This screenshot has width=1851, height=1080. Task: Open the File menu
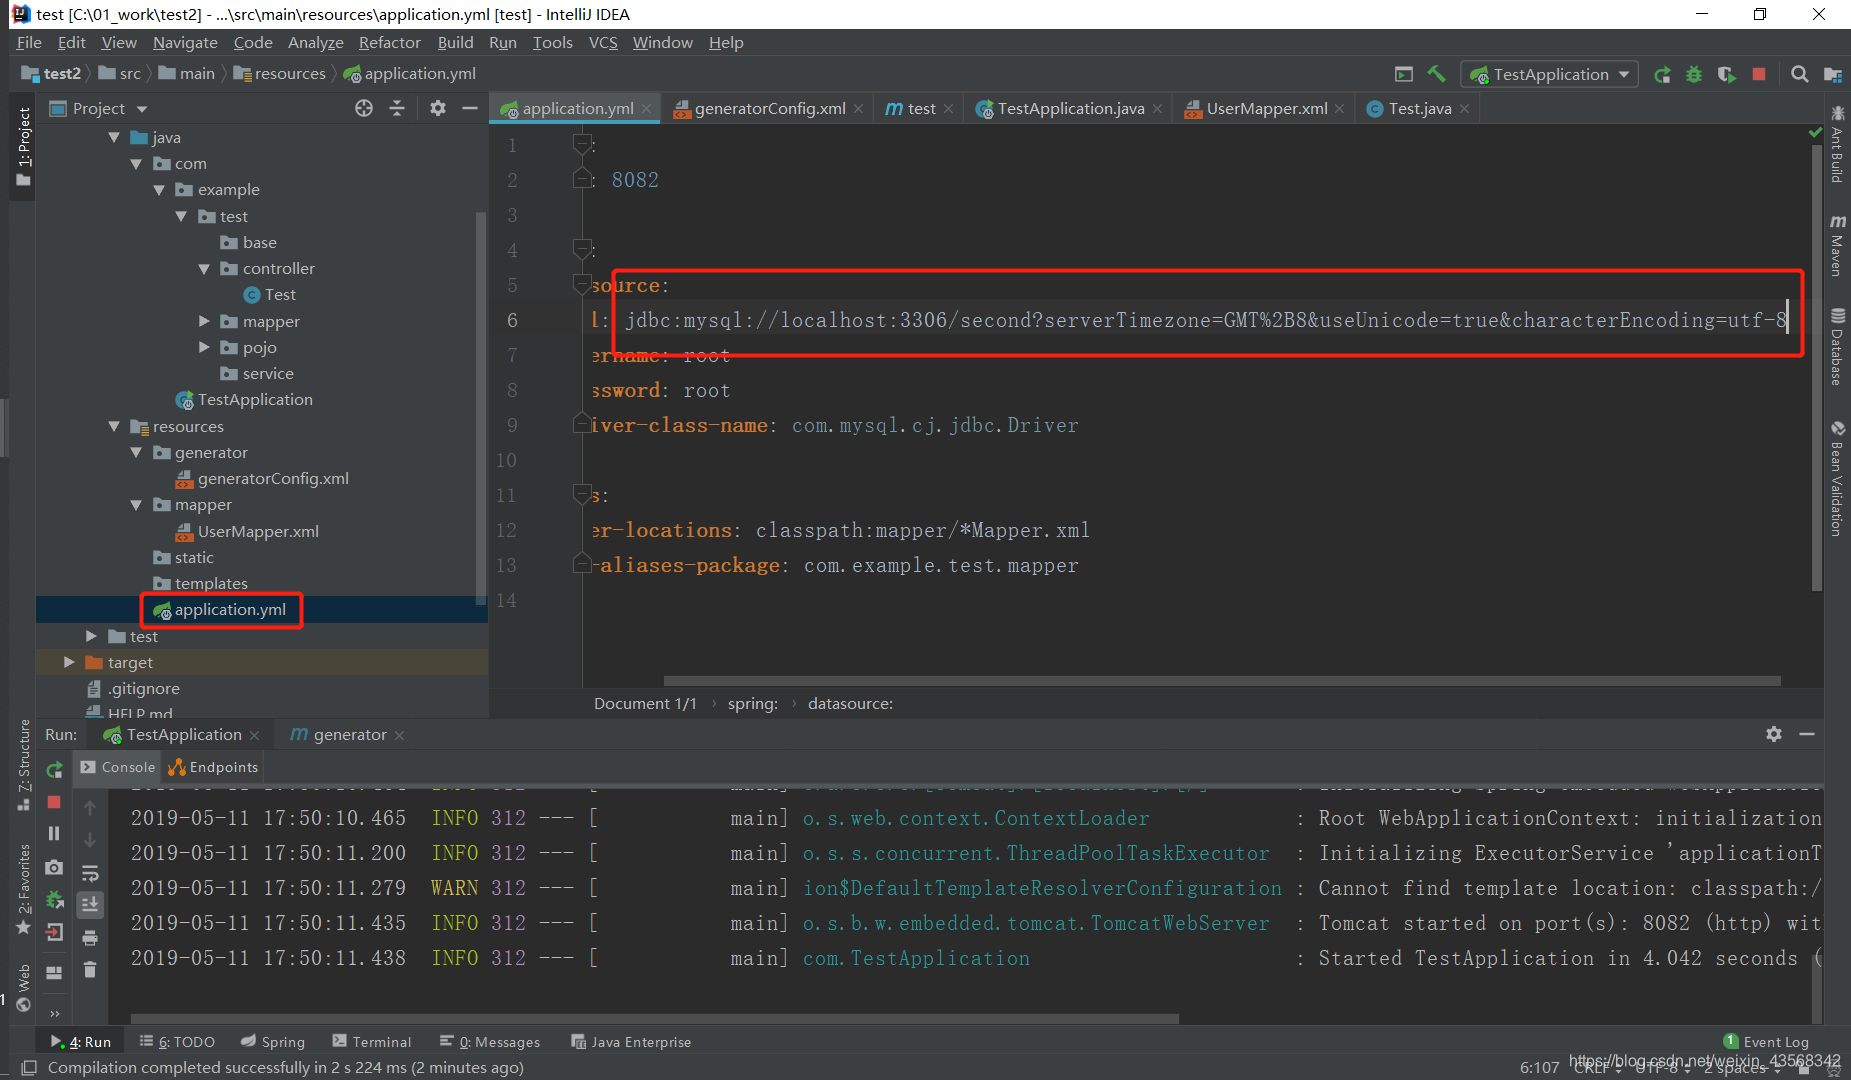(x=29, y=42)
